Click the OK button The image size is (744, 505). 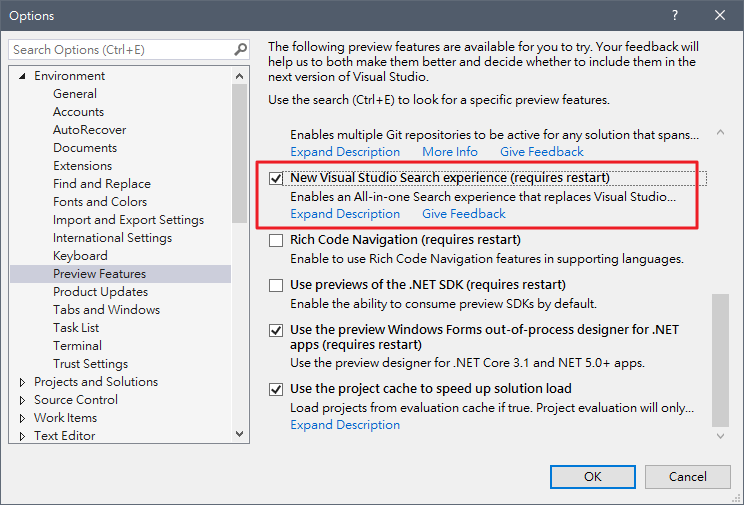(x=593, y=477)
